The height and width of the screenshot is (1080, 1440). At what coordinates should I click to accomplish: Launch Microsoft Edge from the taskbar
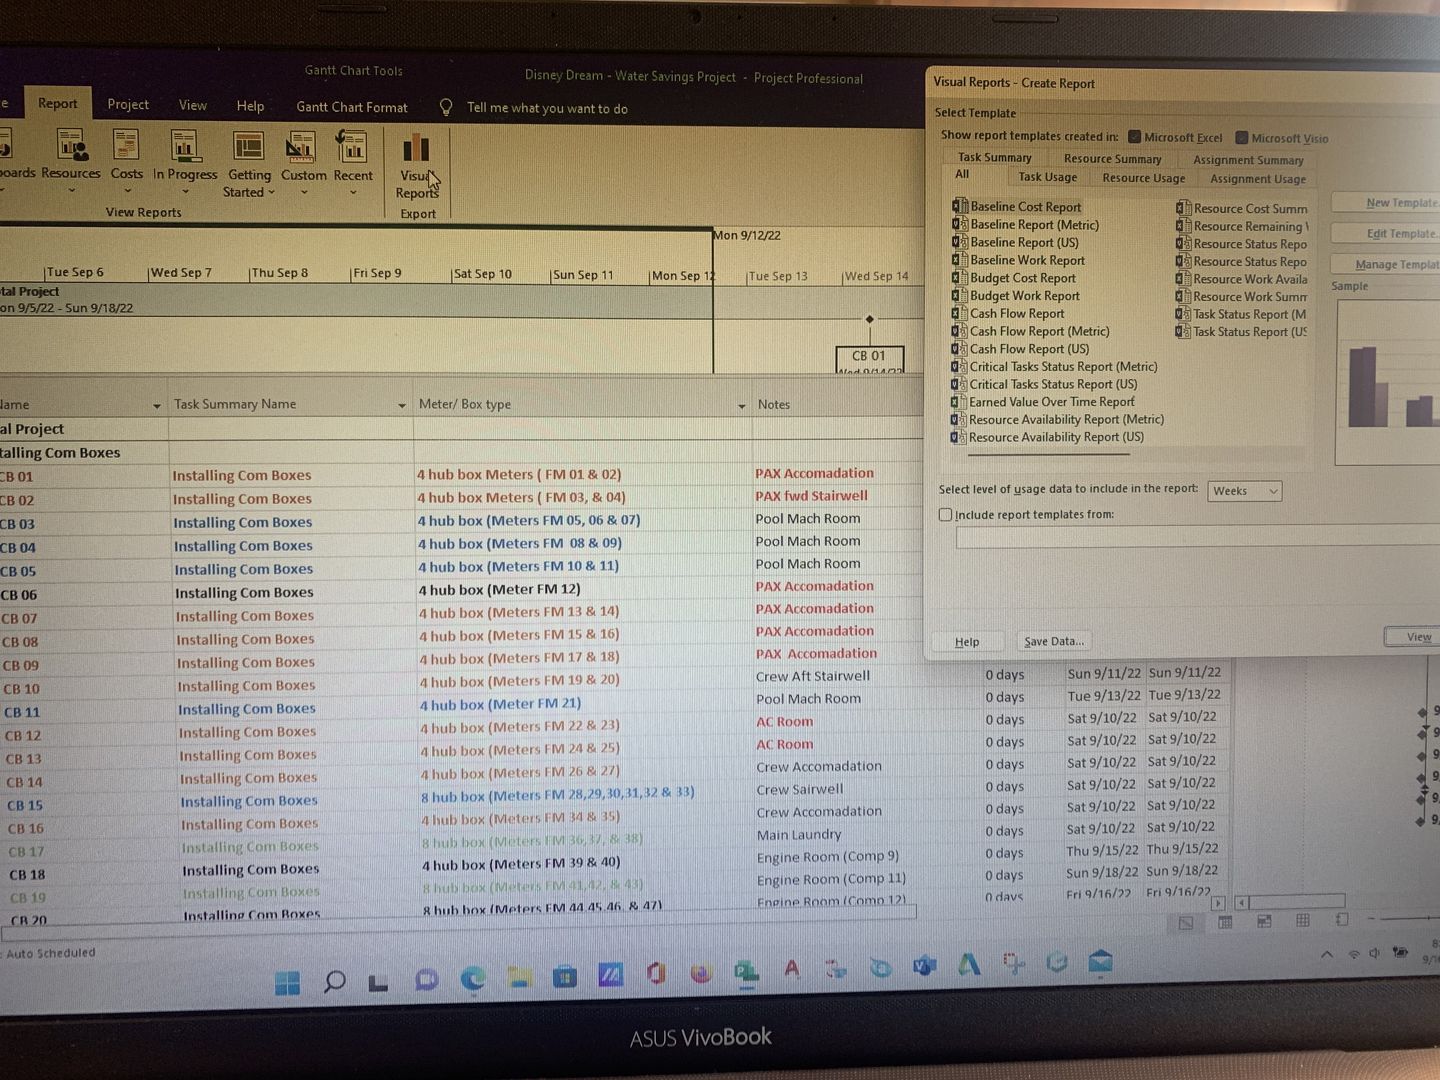pos(472,978)
